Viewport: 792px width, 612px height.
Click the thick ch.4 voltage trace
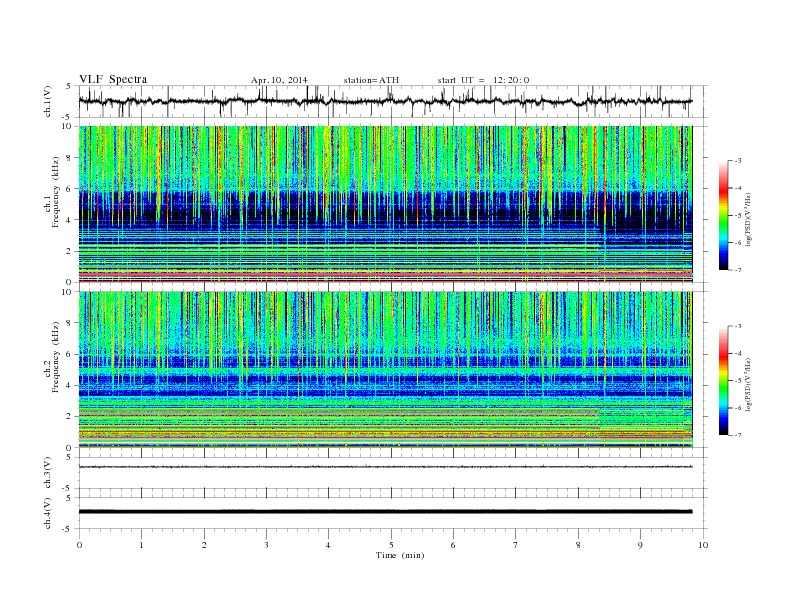pyautogui.click(x=385, y=512)
